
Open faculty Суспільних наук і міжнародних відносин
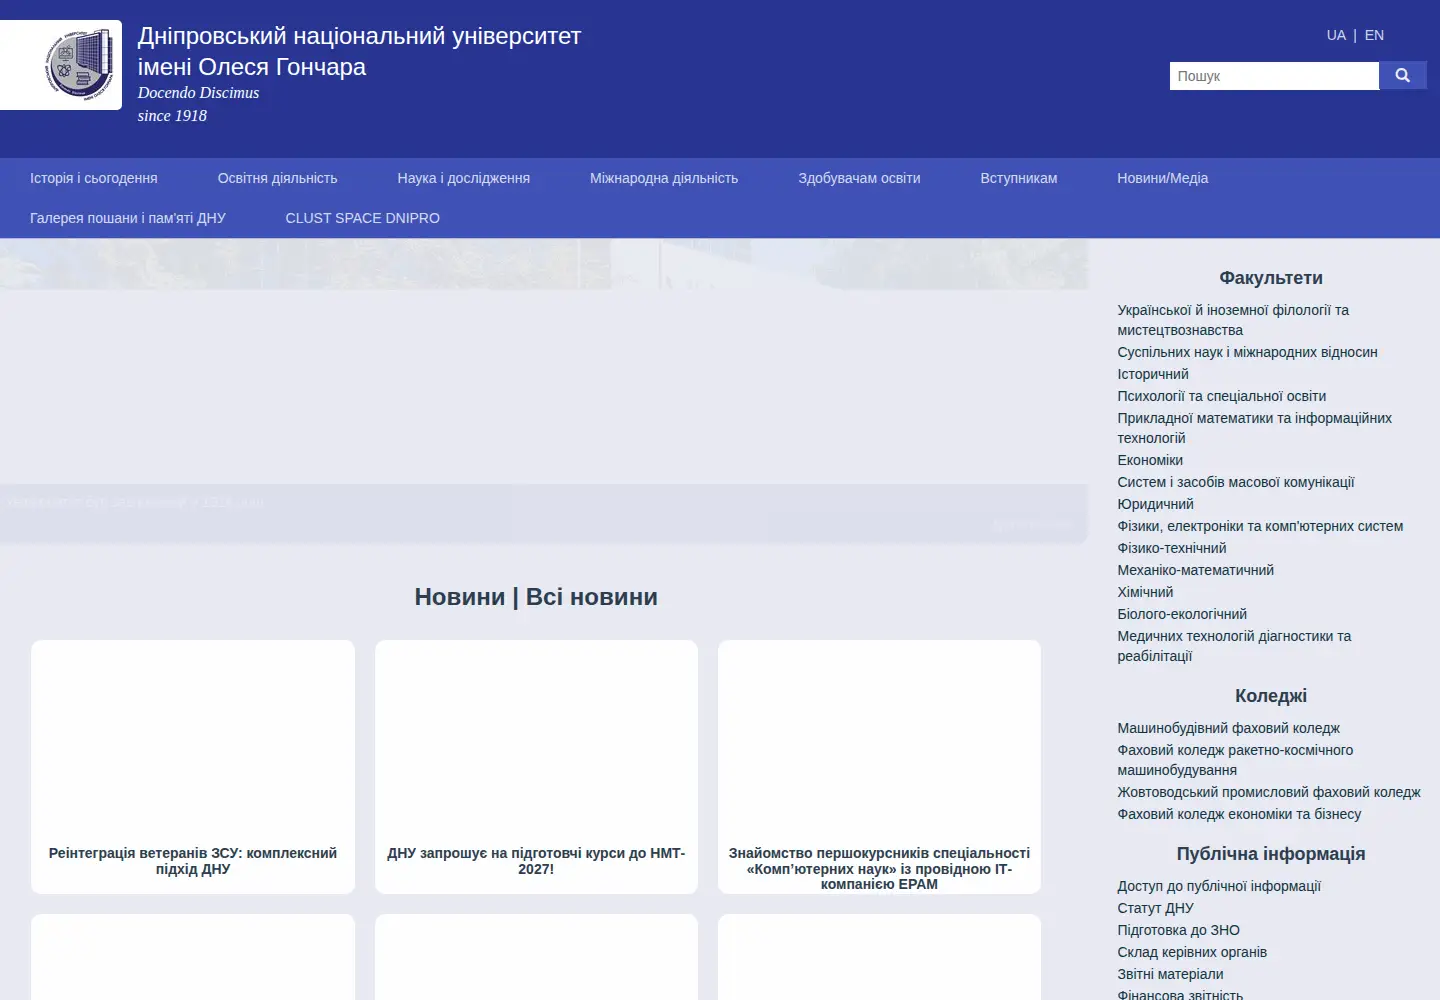[1247, 352]
